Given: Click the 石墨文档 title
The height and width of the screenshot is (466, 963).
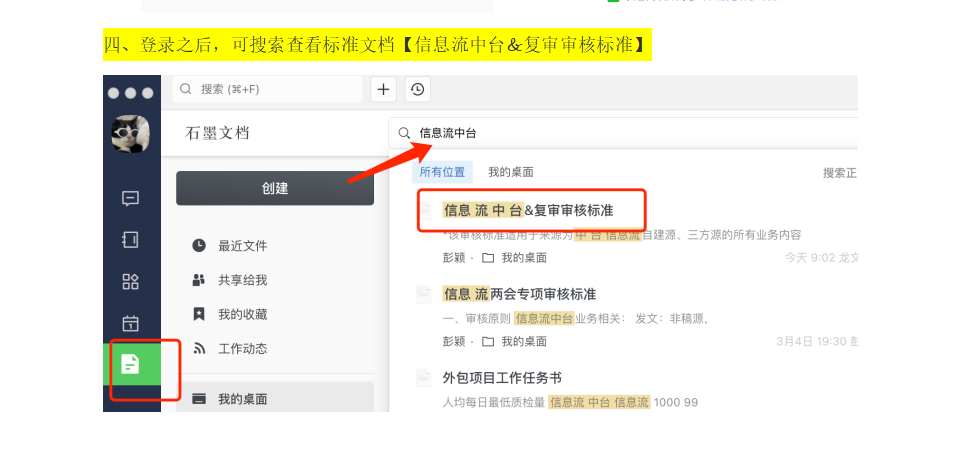Looking at the screenshot, I should 217,133.
